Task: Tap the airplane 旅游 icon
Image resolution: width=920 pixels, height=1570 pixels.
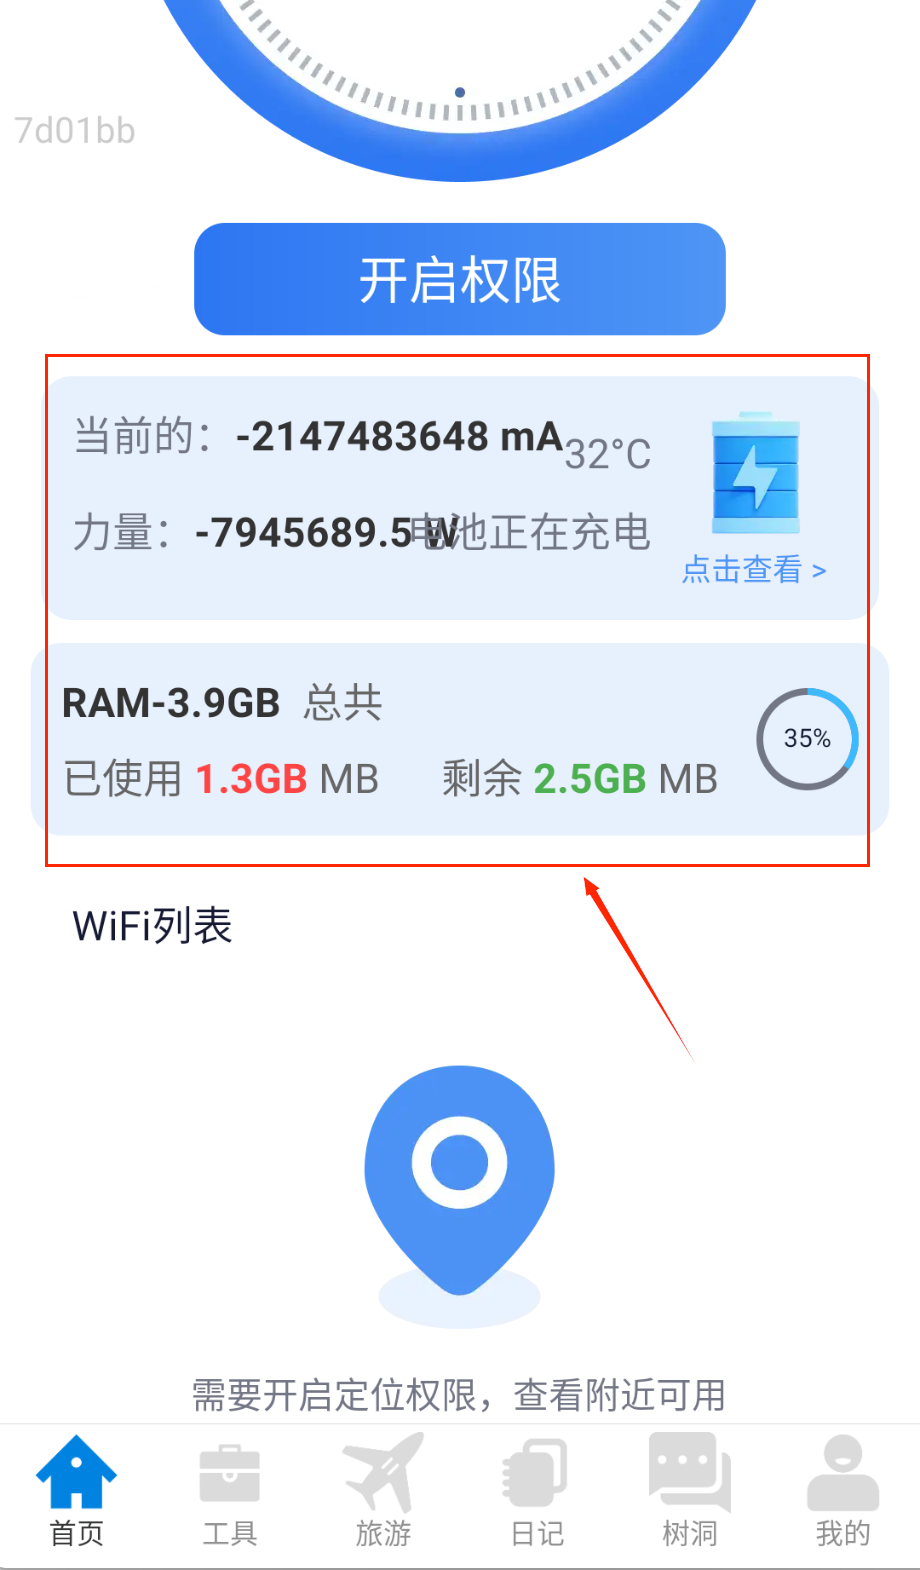Action: click(x=383, y=1472)
